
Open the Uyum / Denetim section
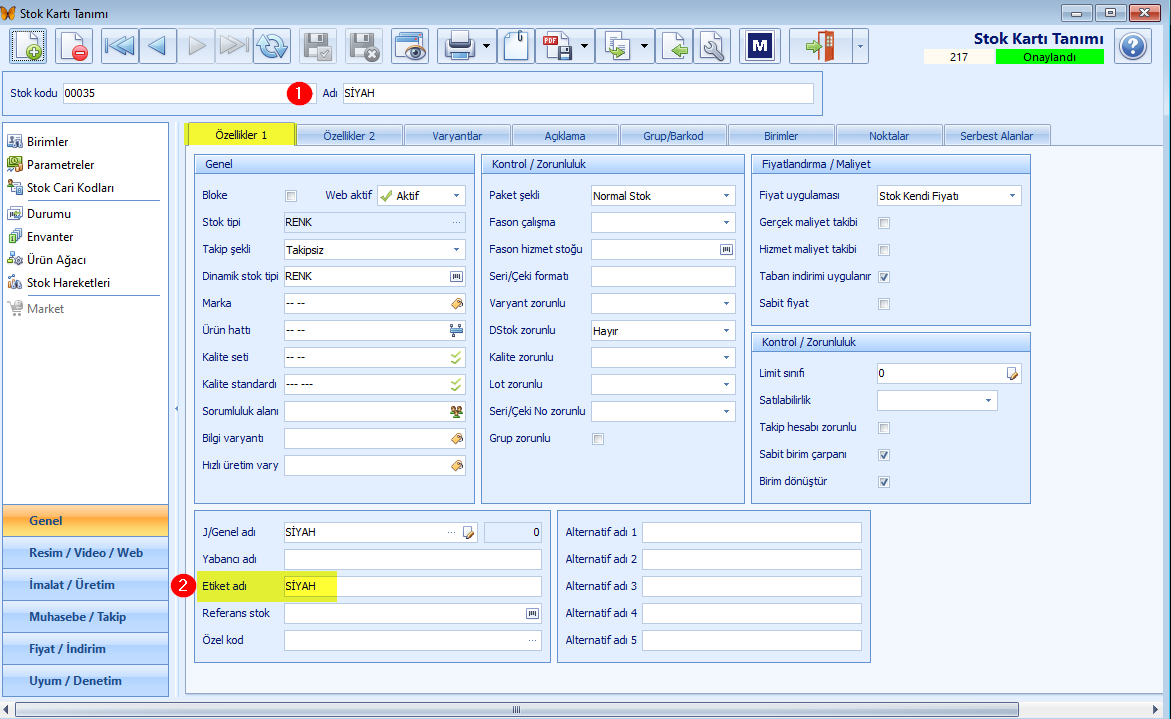[86, 681]
